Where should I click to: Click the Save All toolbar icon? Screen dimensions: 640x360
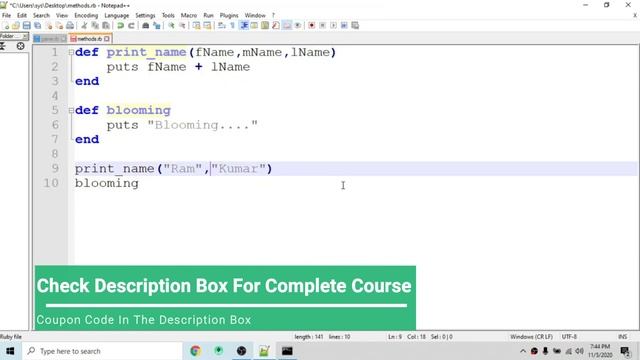tap(38, 25)
